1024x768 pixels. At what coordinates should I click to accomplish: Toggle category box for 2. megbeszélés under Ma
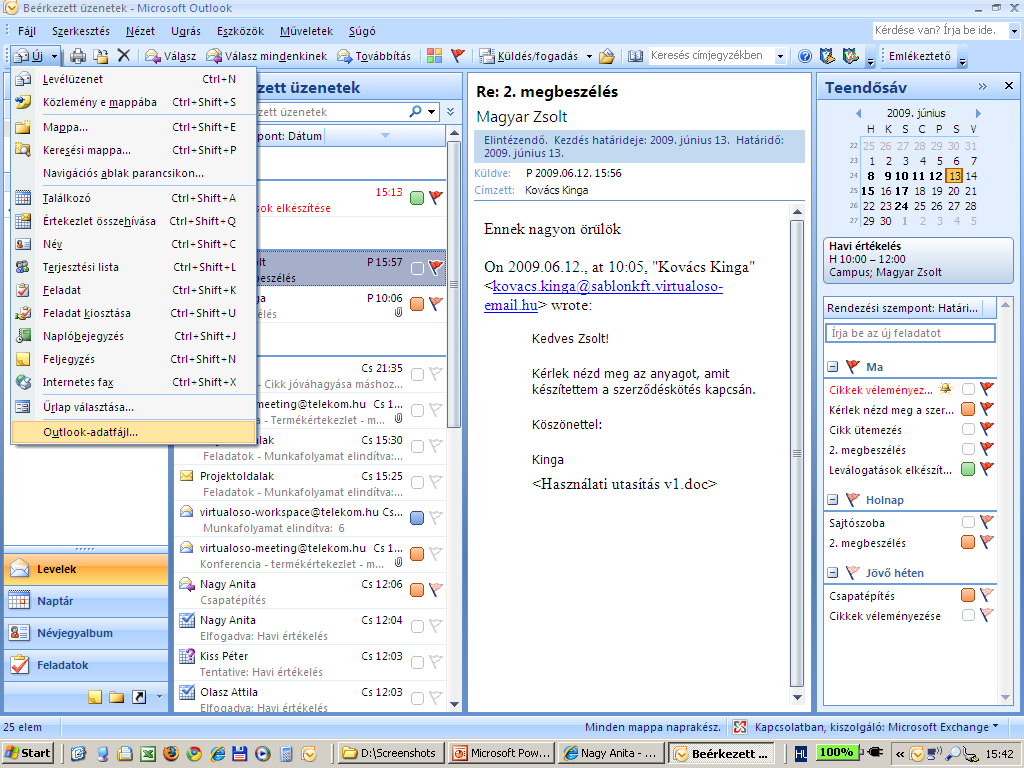[968, 449]
